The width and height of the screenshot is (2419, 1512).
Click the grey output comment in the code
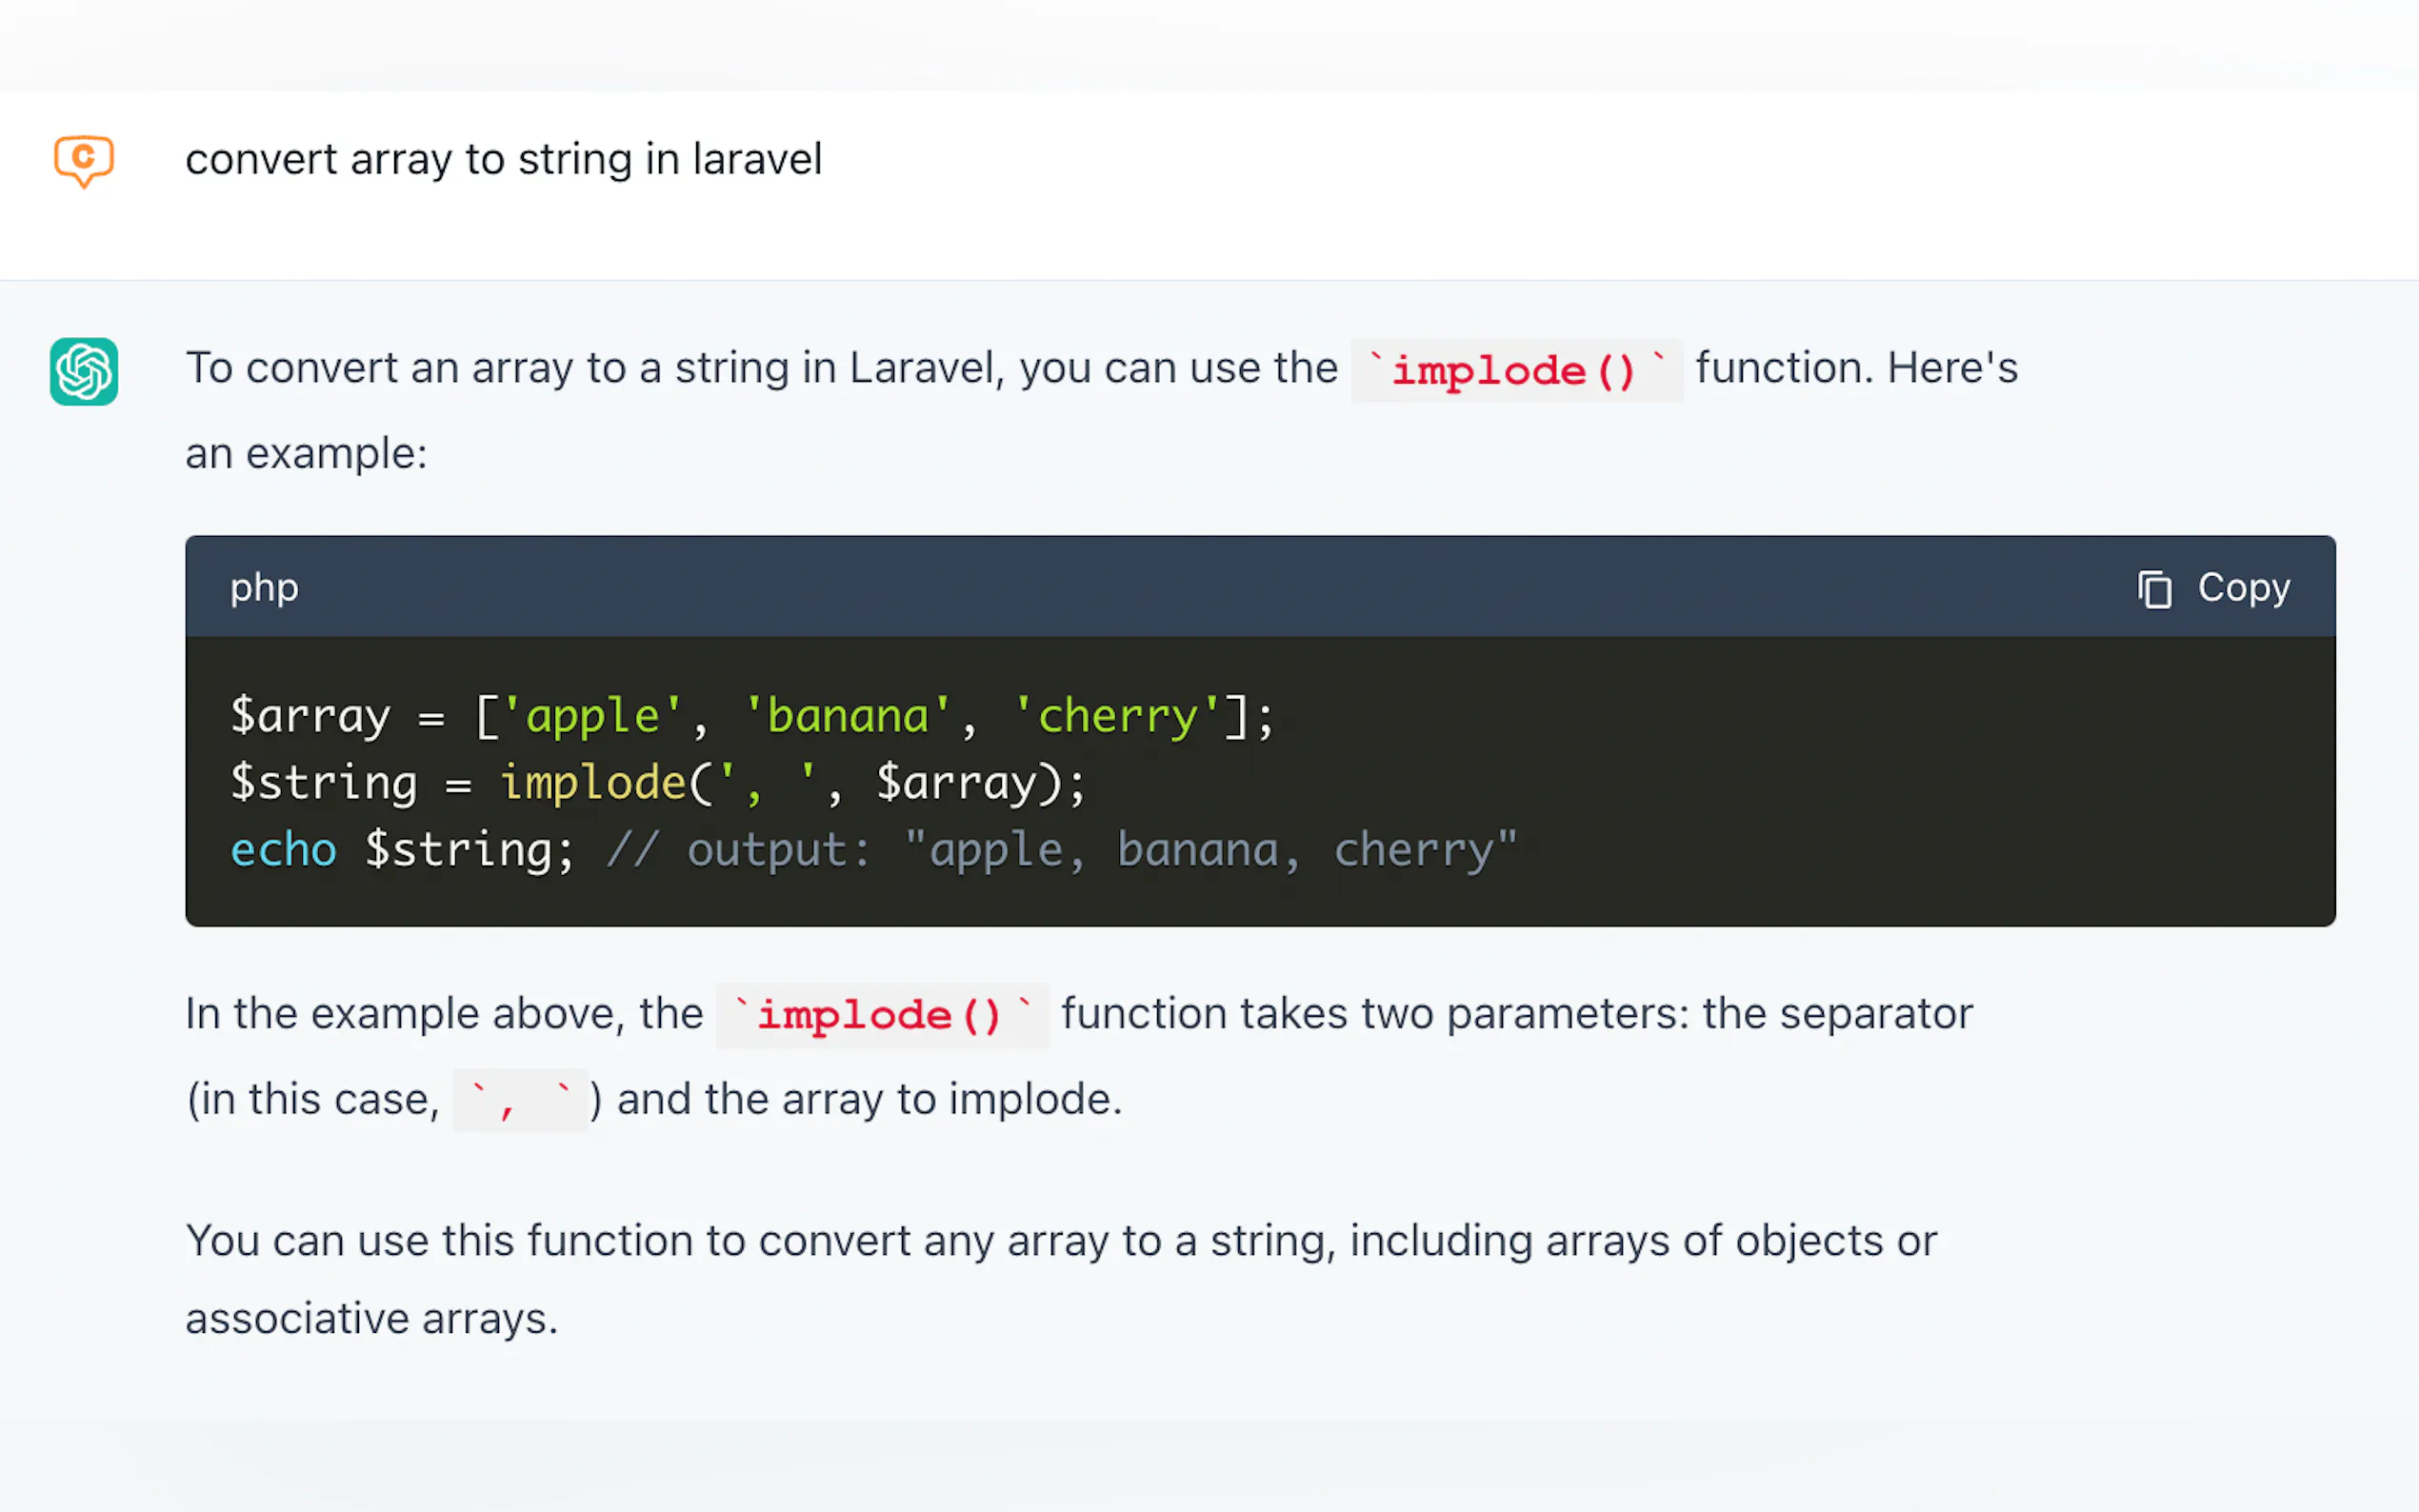pos(1060,851)
